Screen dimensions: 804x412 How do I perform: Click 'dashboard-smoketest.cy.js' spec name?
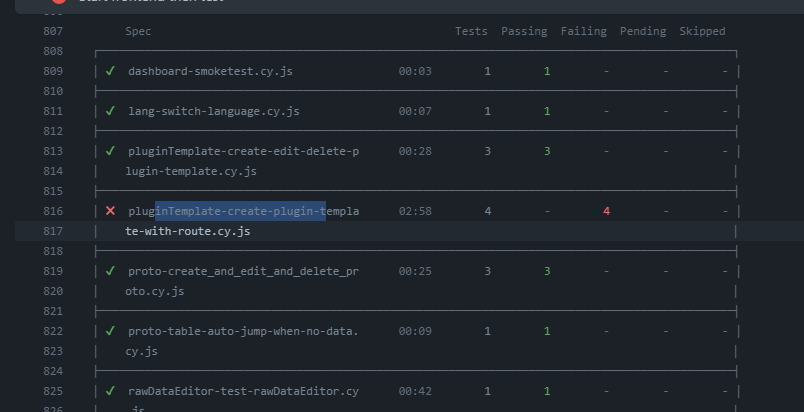coord(210,71)
